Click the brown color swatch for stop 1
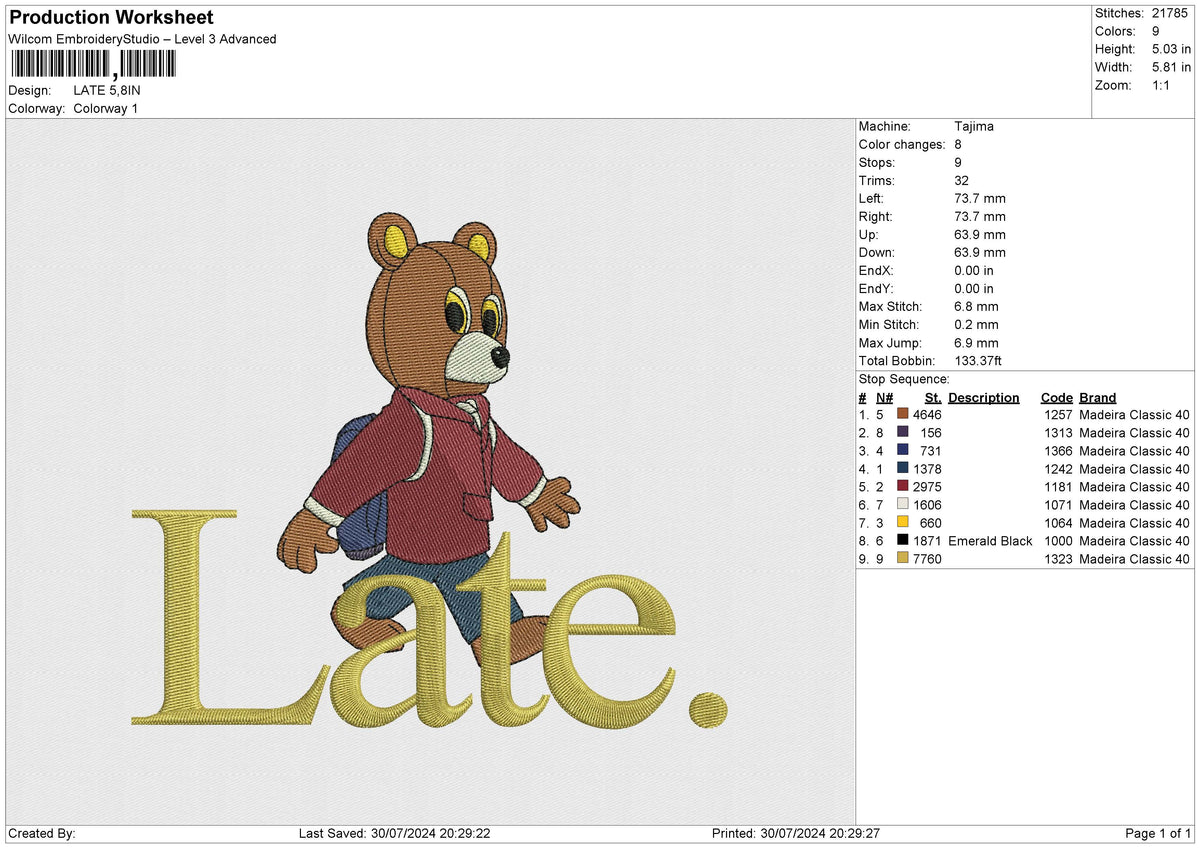 click(x=903, y=414)
